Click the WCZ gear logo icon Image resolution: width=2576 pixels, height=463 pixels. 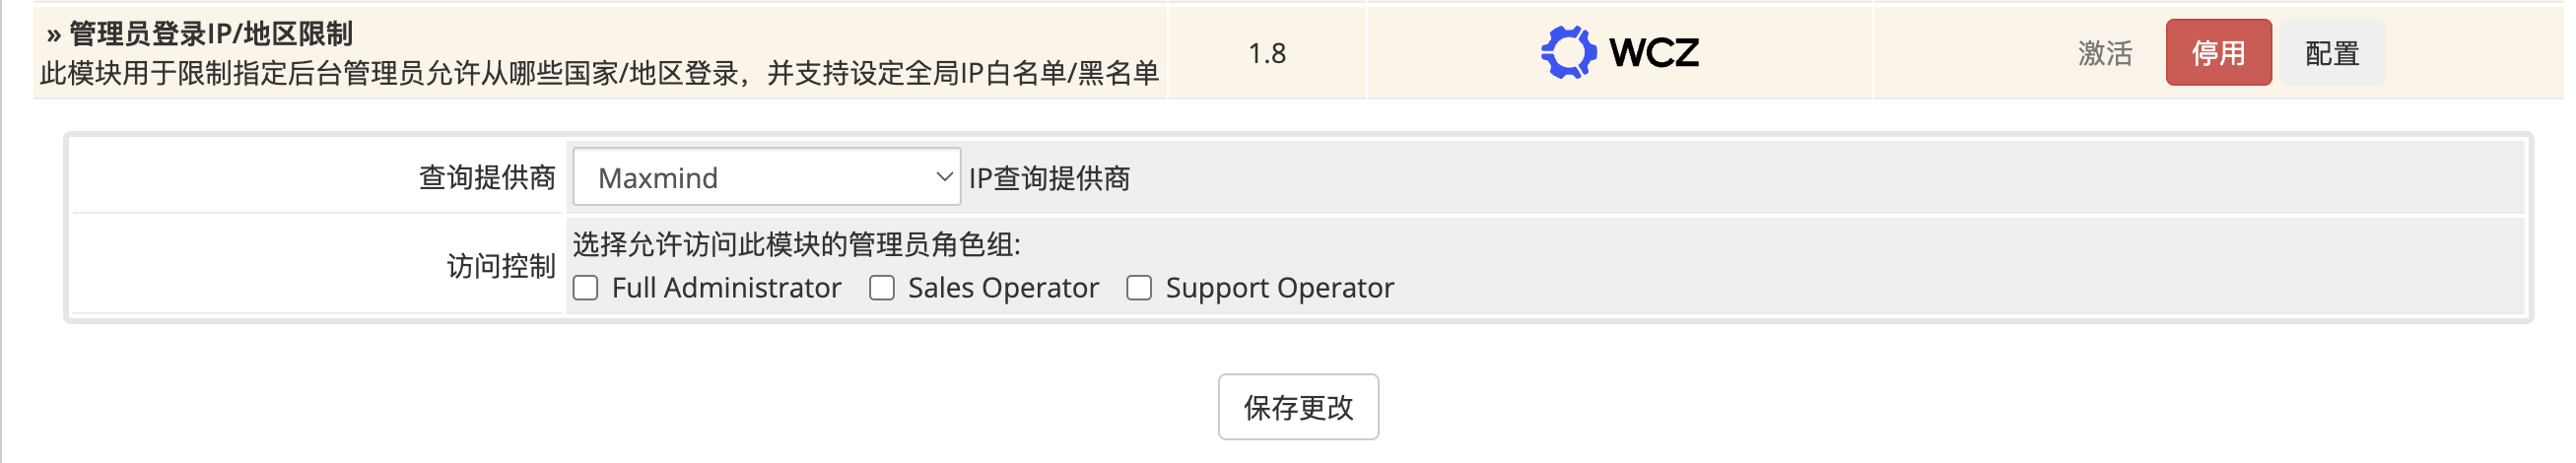coord(1567,52)
